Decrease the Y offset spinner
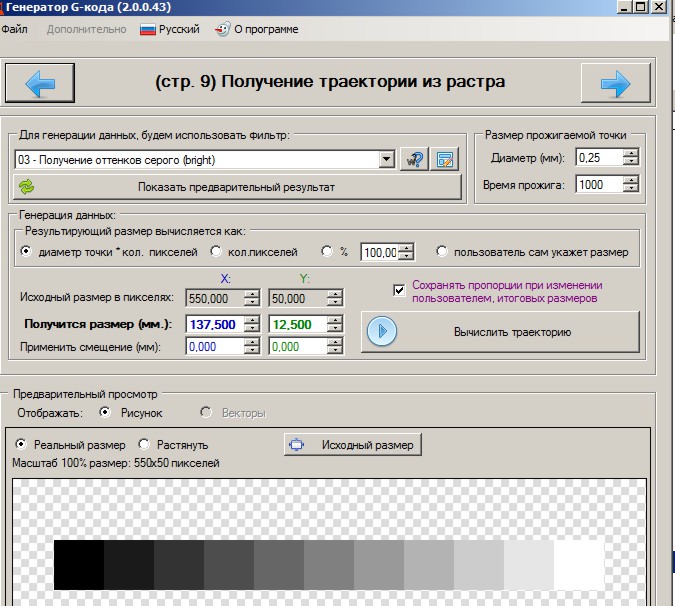 click(335, 350)
